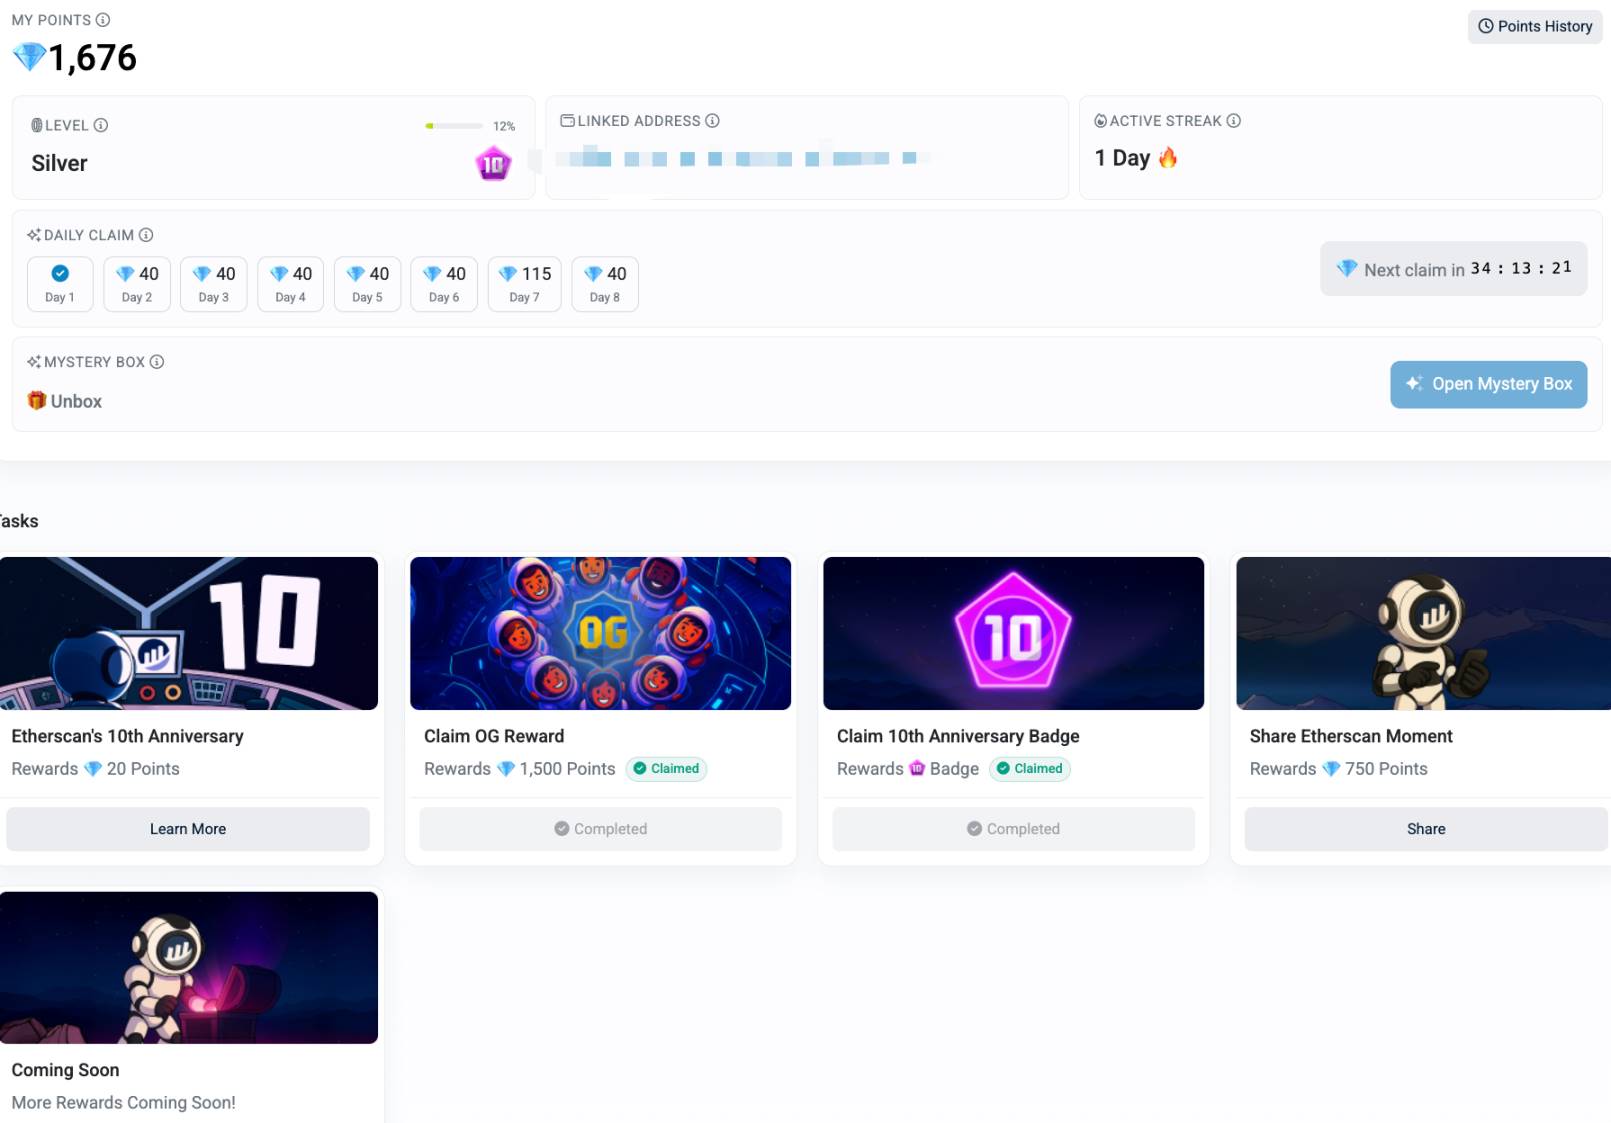The image size is (1611, 1123).
Task: Click the Claimed tag on 10th Anniversary Badge
Action: click(x=1029, y=769)
